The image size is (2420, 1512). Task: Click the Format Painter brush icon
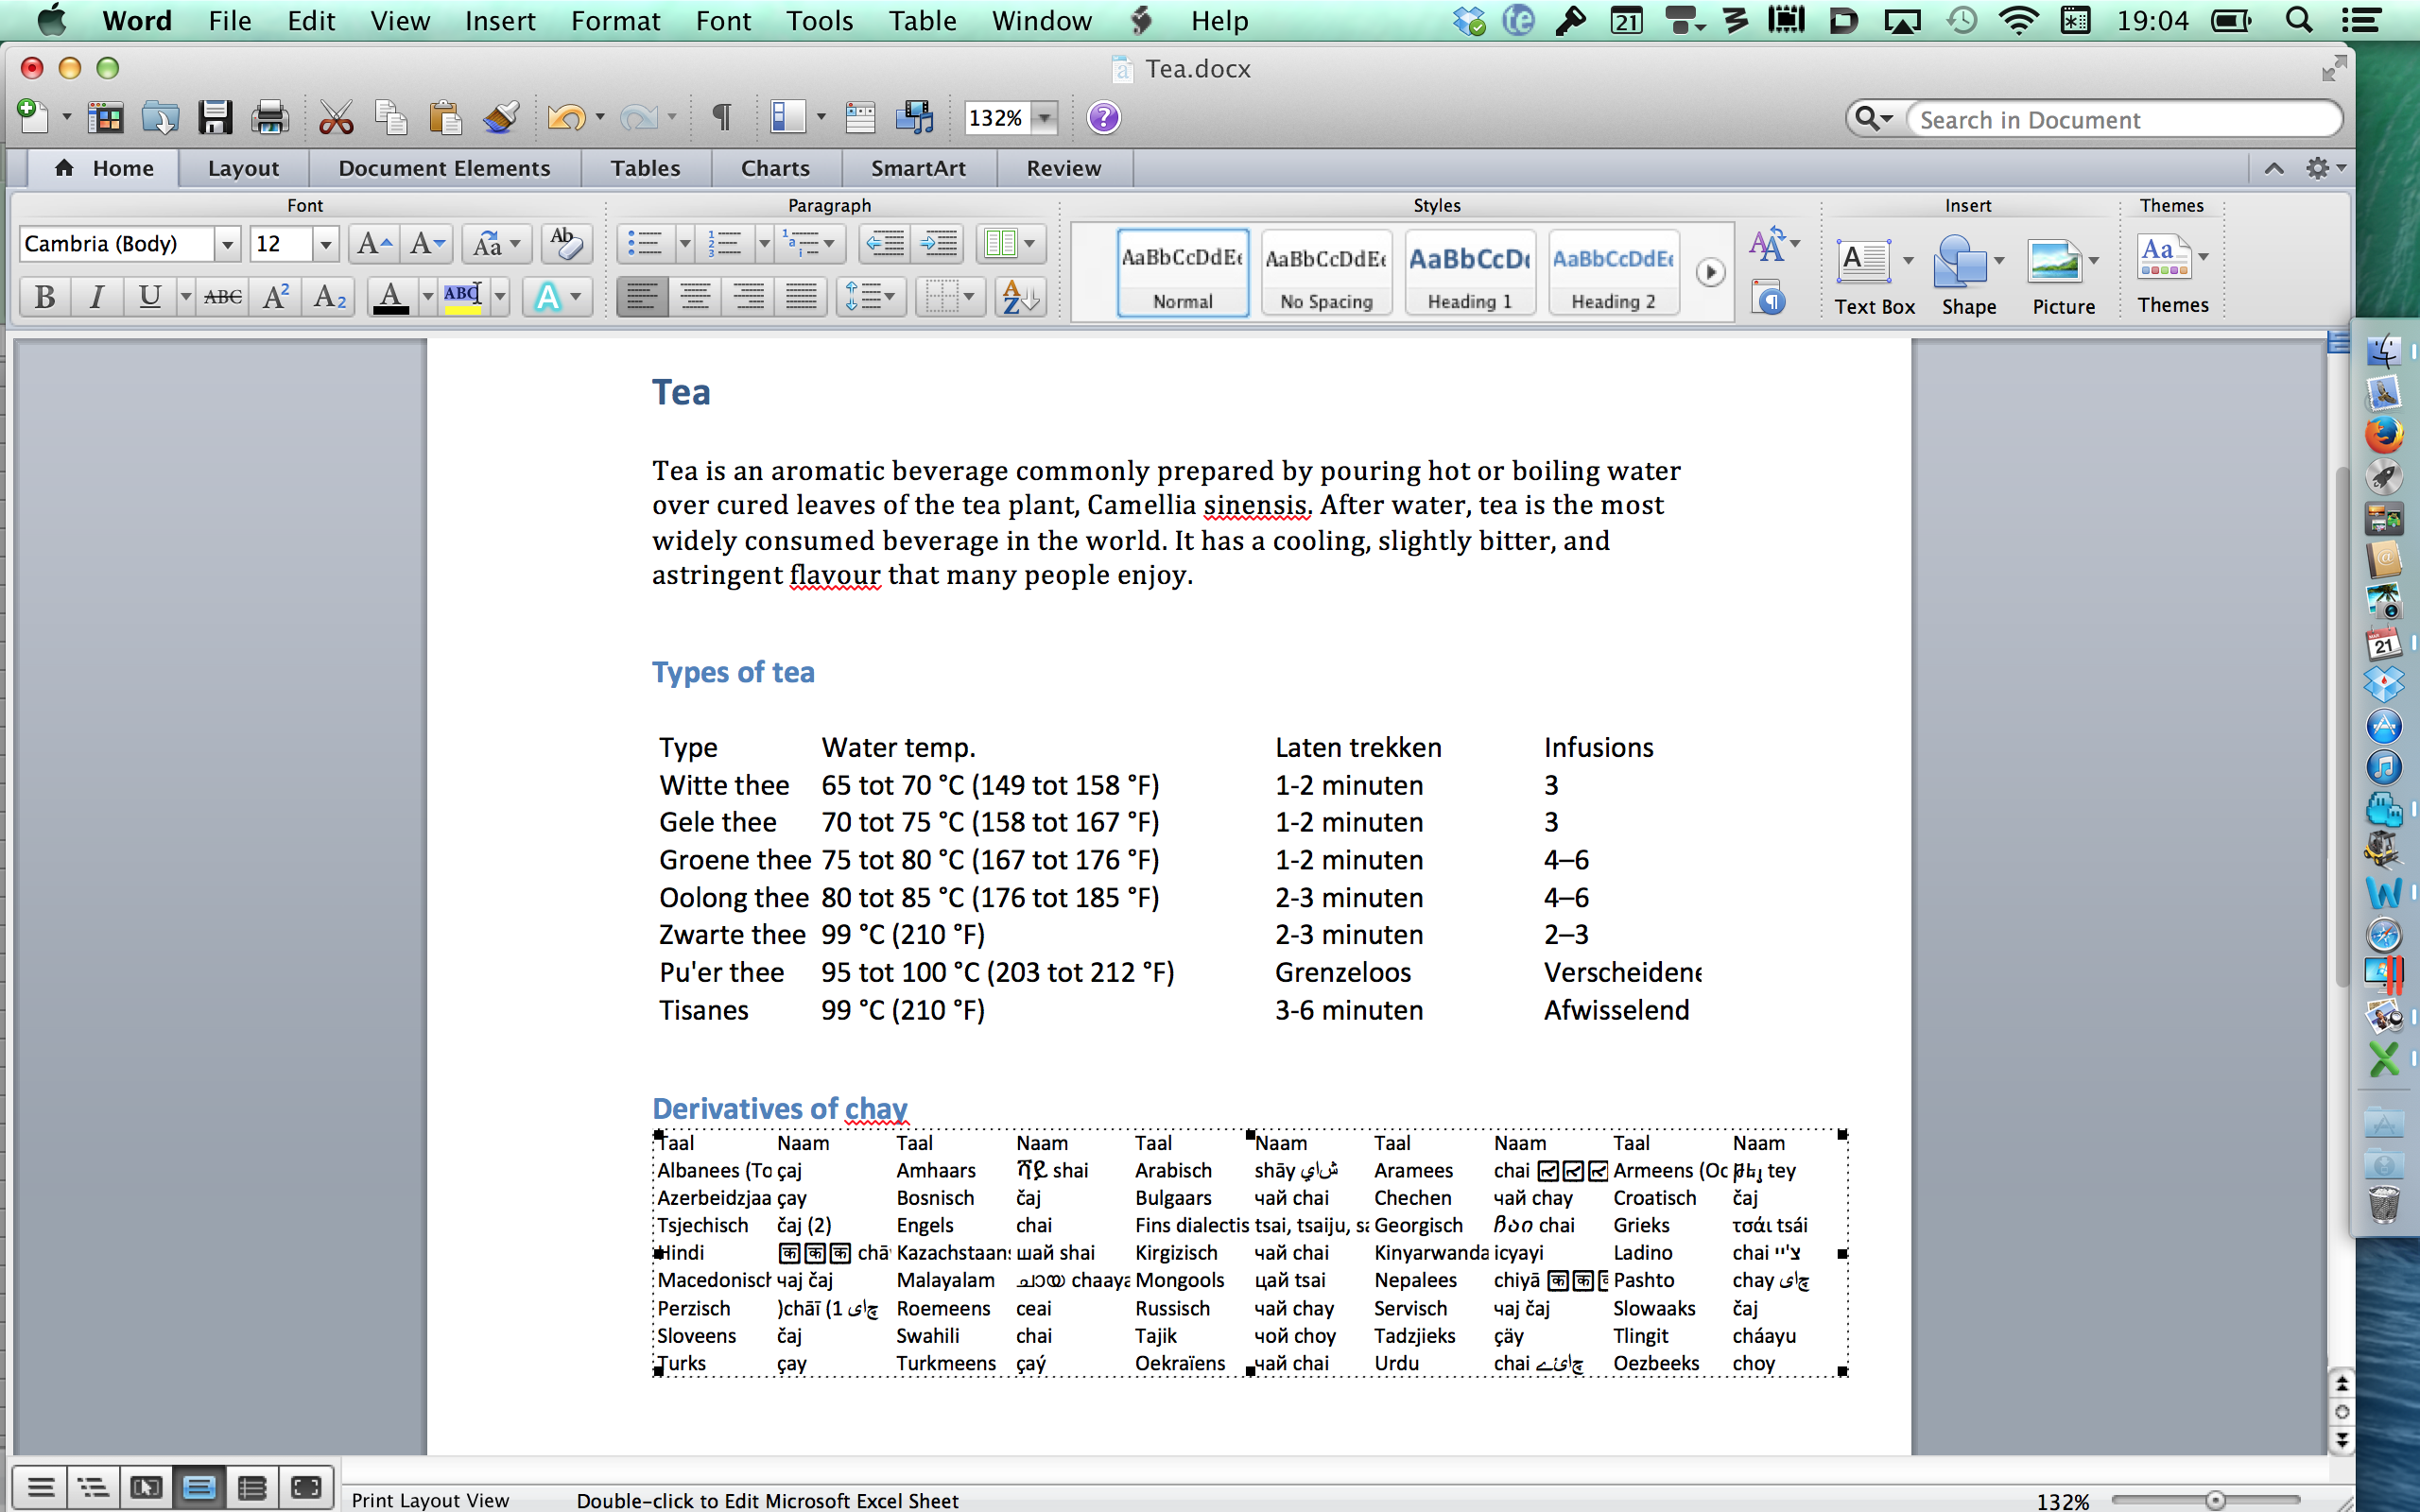tap(500, 118)
